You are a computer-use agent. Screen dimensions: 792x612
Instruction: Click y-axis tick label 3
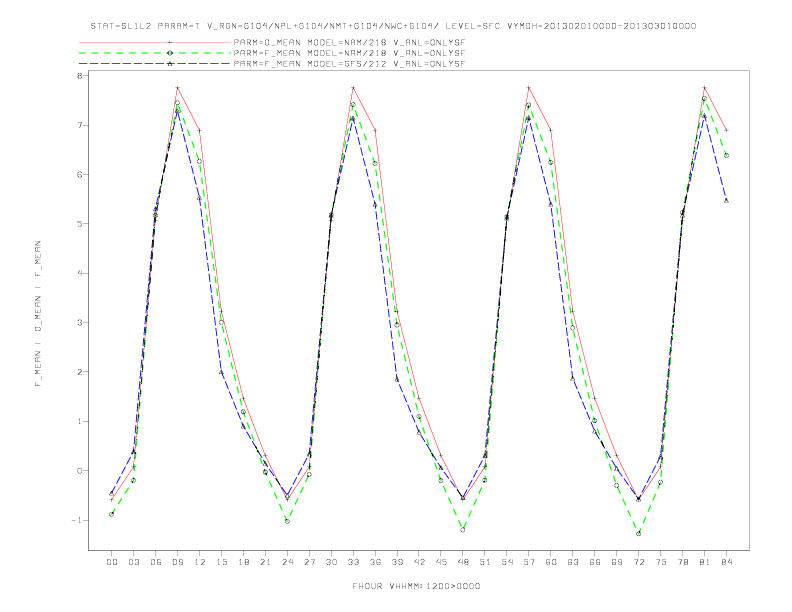pos(79,323)
